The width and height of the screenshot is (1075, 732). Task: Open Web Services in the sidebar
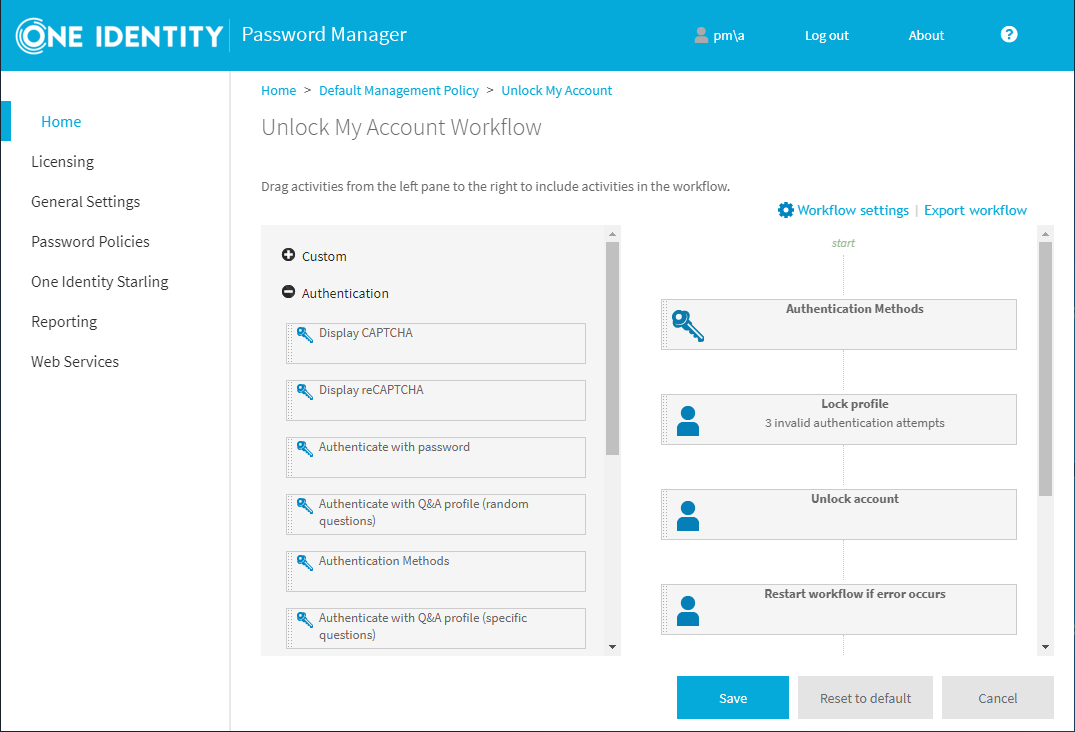point(75,361)
